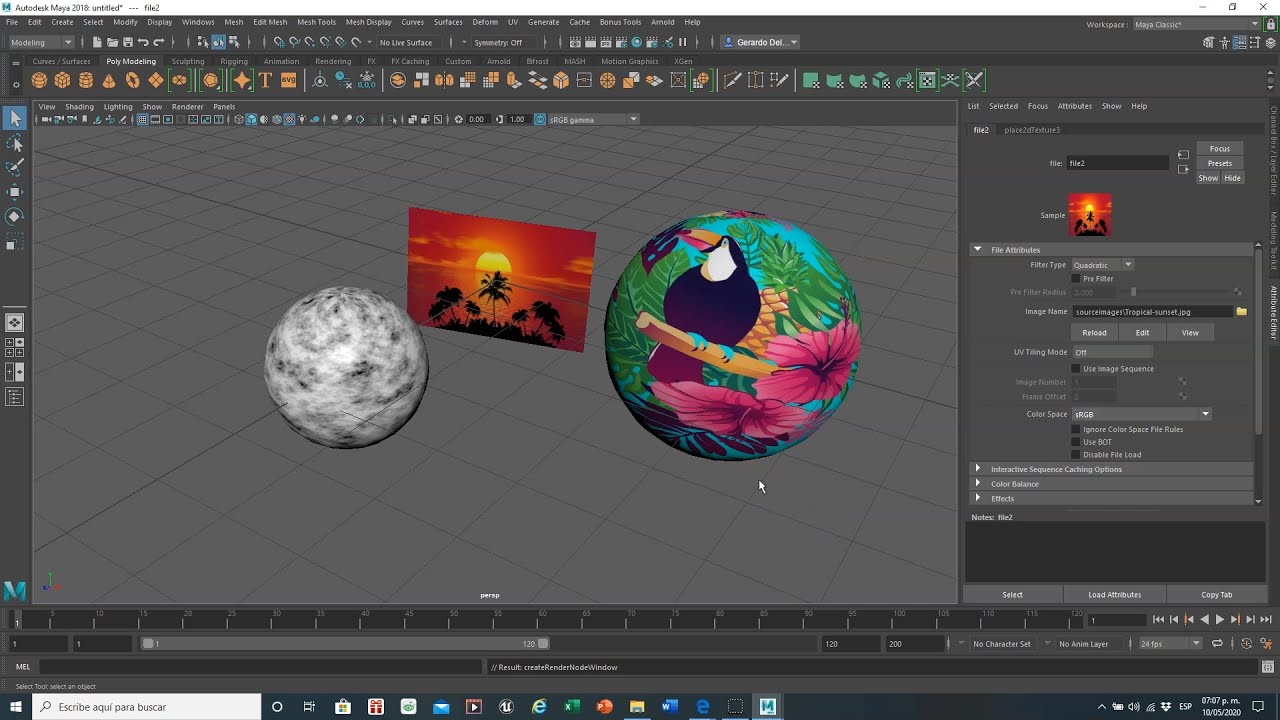Redo action arrow icon
Image resolution: width=1280 pixels, height=720 pixels.
[x=158, y=42]
